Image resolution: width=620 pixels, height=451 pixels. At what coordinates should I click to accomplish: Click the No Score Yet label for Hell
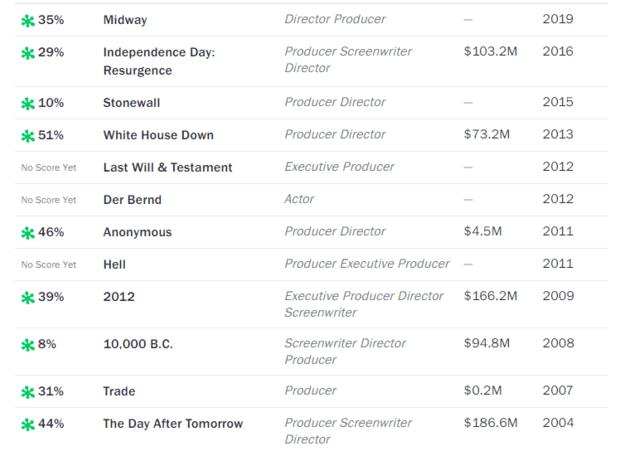(49, 265)
